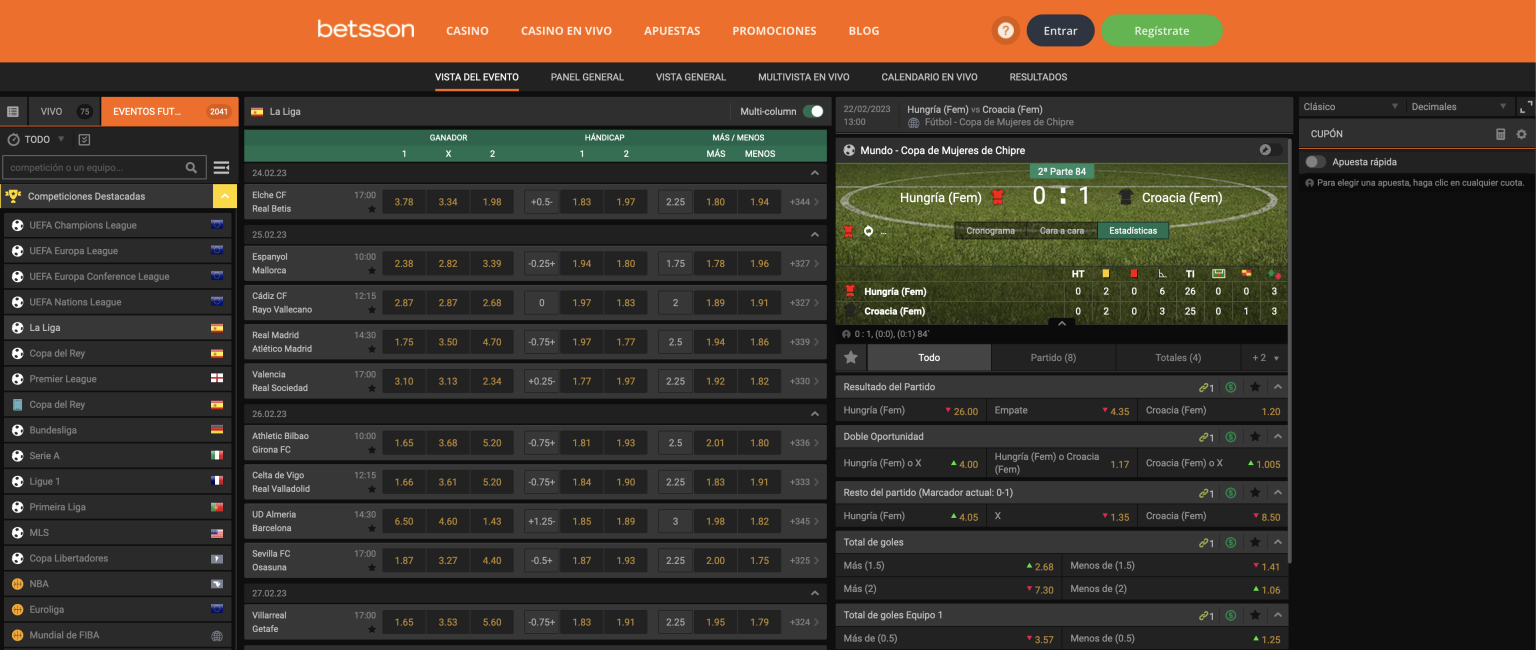
Task: Open the MULTIVISTA EN VIVO tab
Action: tap(803, 77)
